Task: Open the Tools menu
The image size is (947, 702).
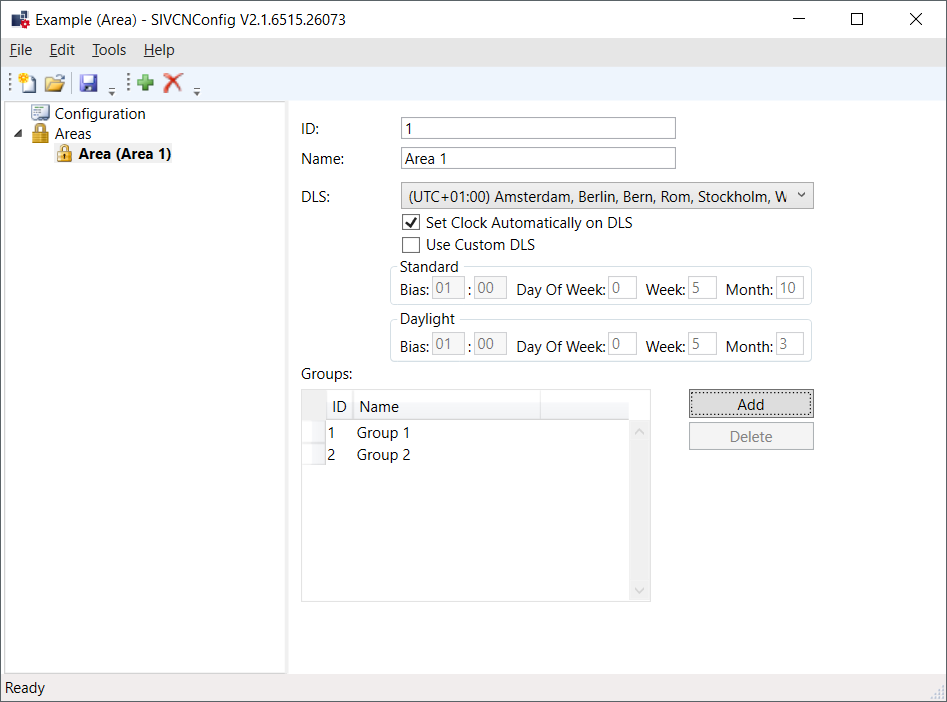Action: 109,50
